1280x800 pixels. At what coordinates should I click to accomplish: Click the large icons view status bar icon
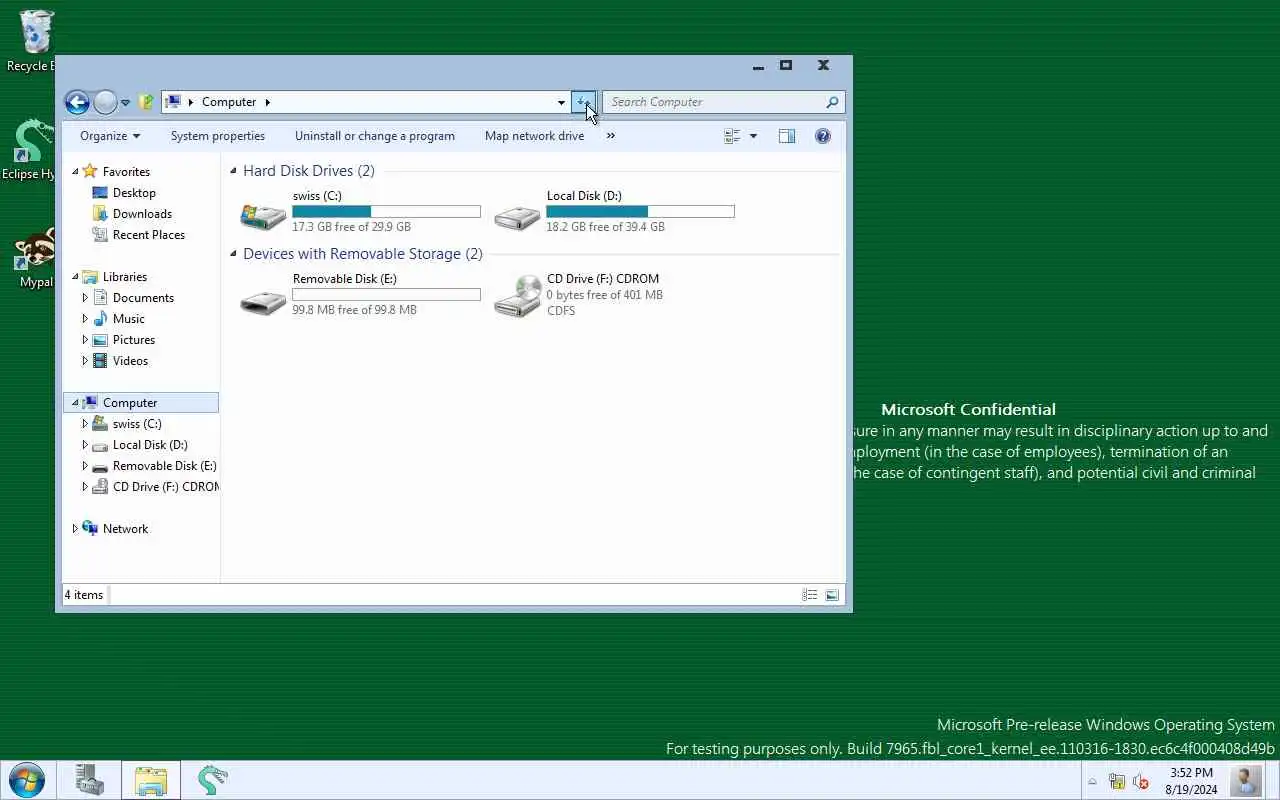click(832, 595)
